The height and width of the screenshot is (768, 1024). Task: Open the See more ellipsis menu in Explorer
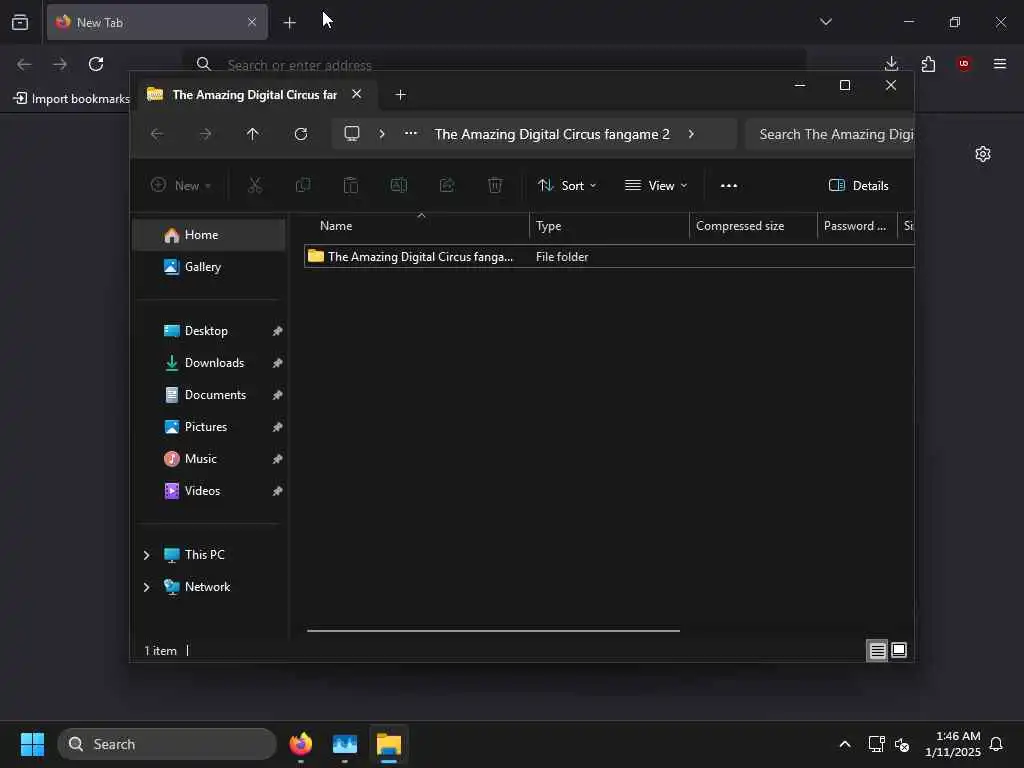(729, 185)
